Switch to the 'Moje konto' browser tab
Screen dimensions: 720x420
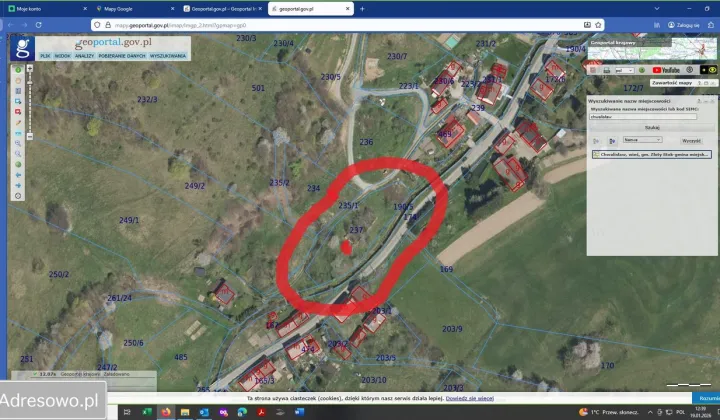pyautogui.click(x=46, y=9)
